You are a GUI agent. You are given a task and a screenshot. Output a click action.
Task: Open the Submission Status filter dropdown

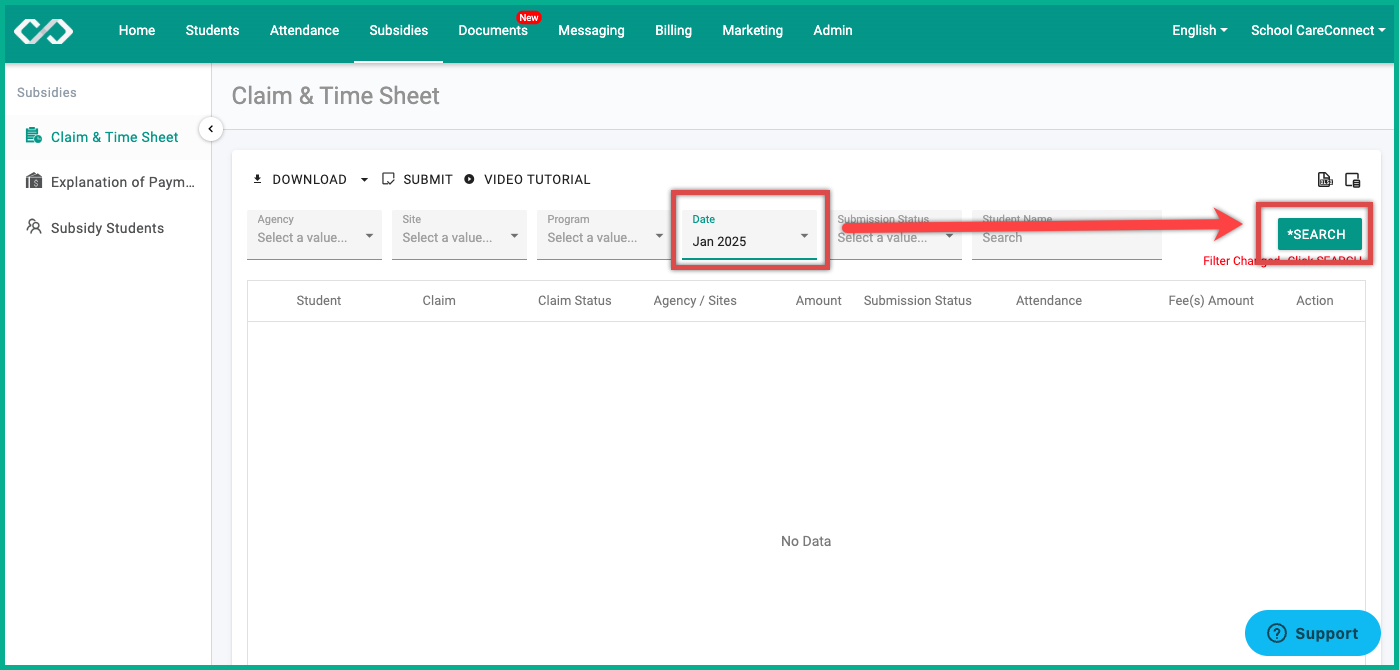[894, 234]
